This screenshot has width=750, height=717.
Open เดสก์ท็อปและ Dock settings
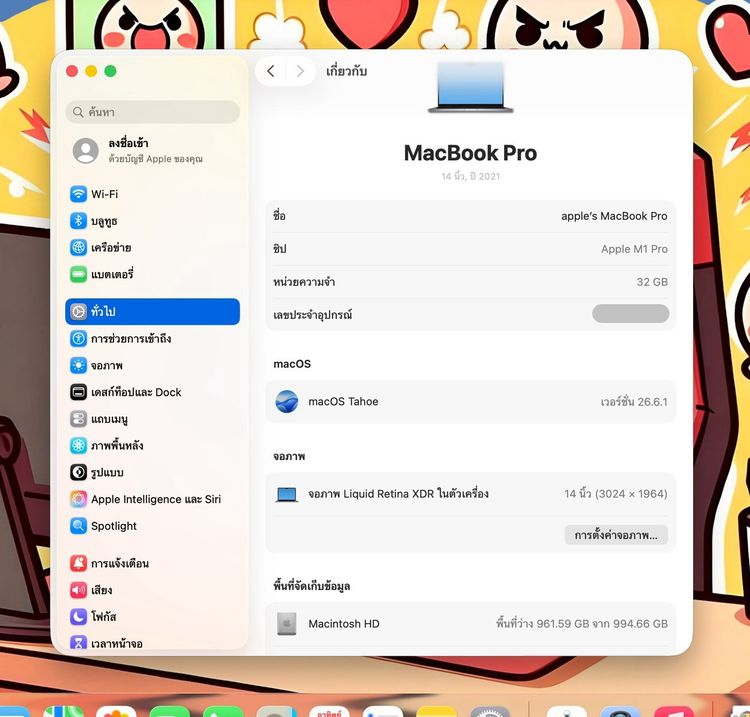tap(152, 392)
